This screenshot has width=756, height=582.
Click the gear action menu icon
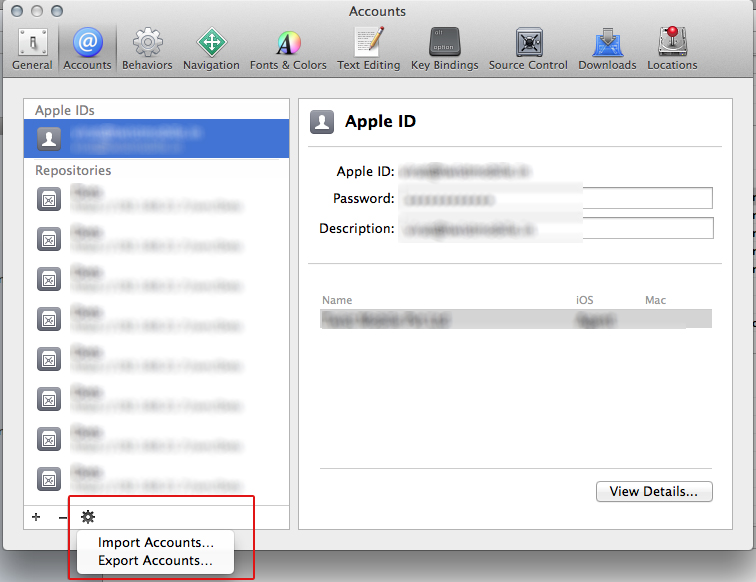click(88, 517)
